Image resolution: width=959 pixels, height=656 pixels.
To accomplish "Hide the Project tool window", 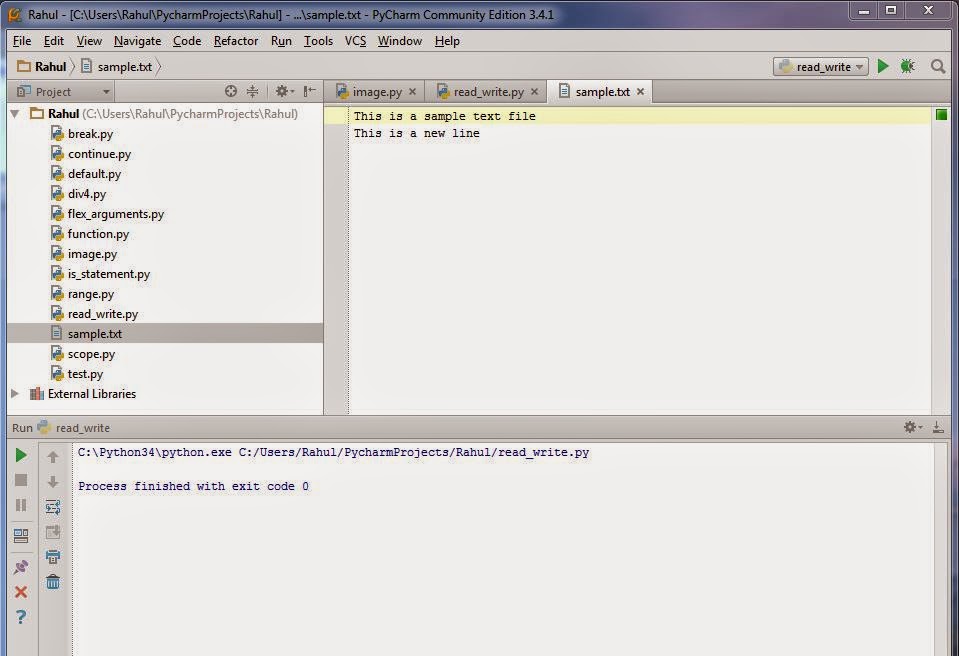I will (x=309, y=92).
